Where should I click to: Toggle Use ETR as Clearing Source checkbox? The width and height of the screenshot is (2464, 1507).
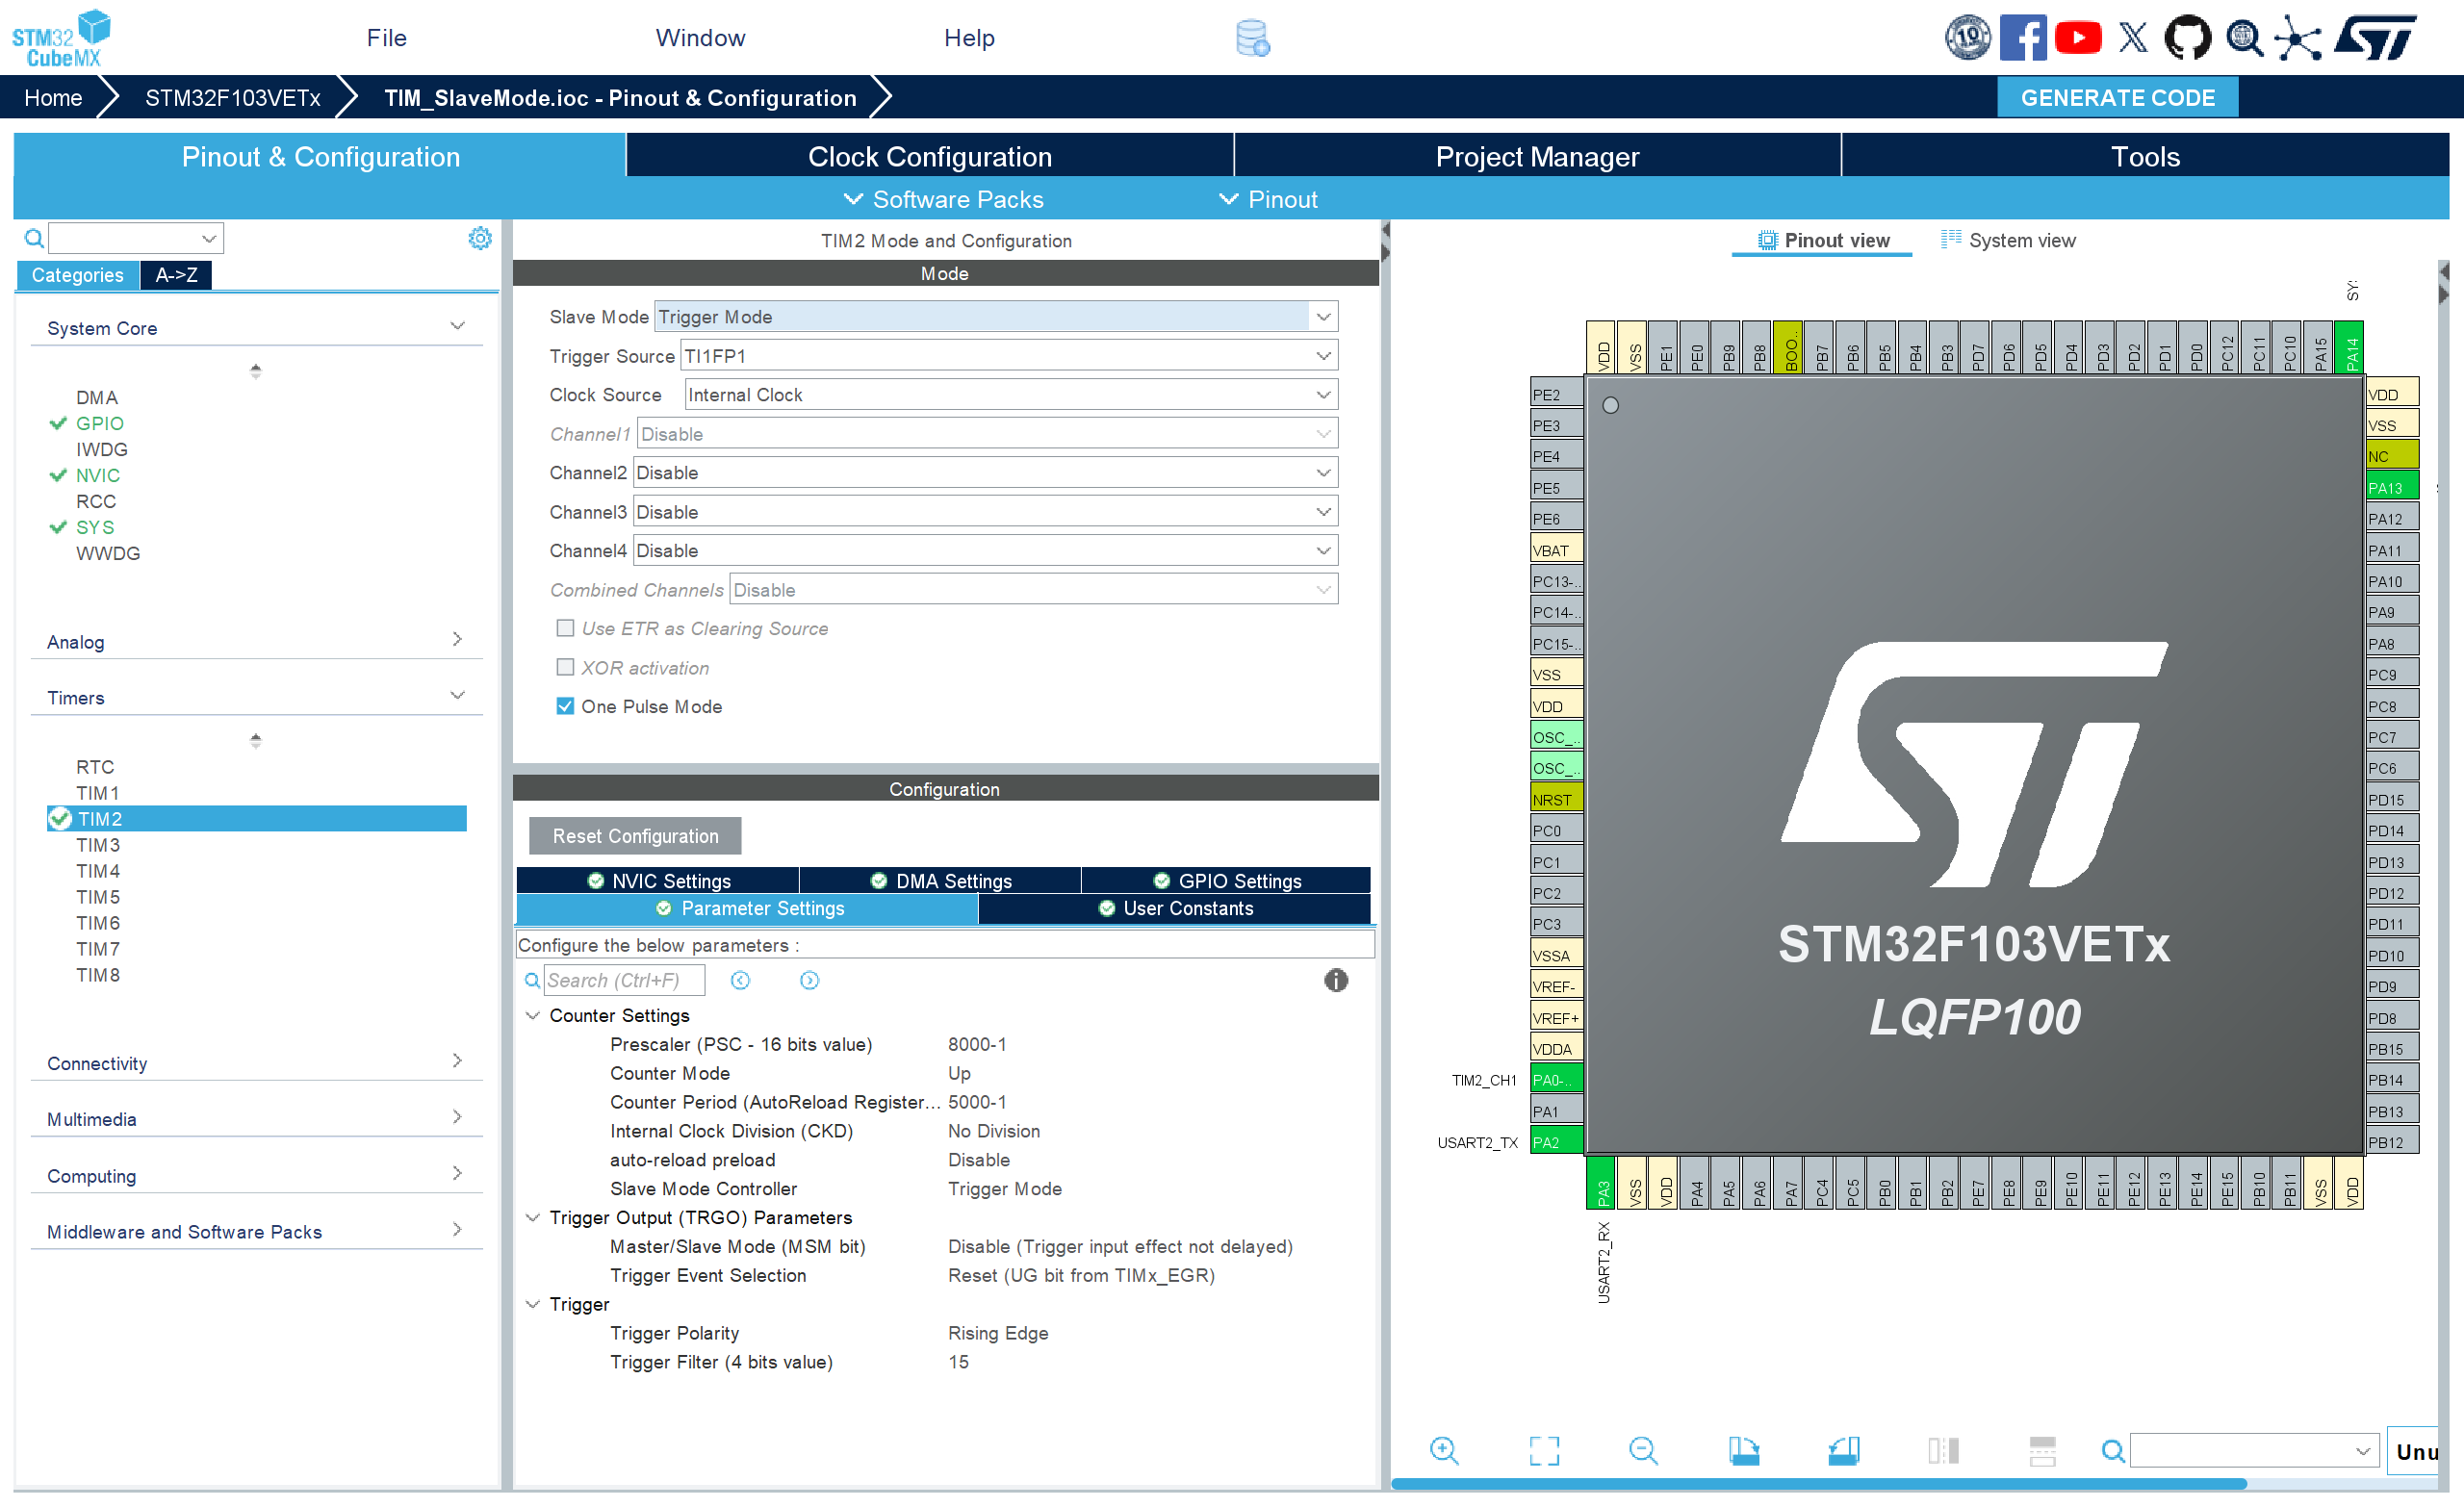pyautogui.click(x=565, y=628)
